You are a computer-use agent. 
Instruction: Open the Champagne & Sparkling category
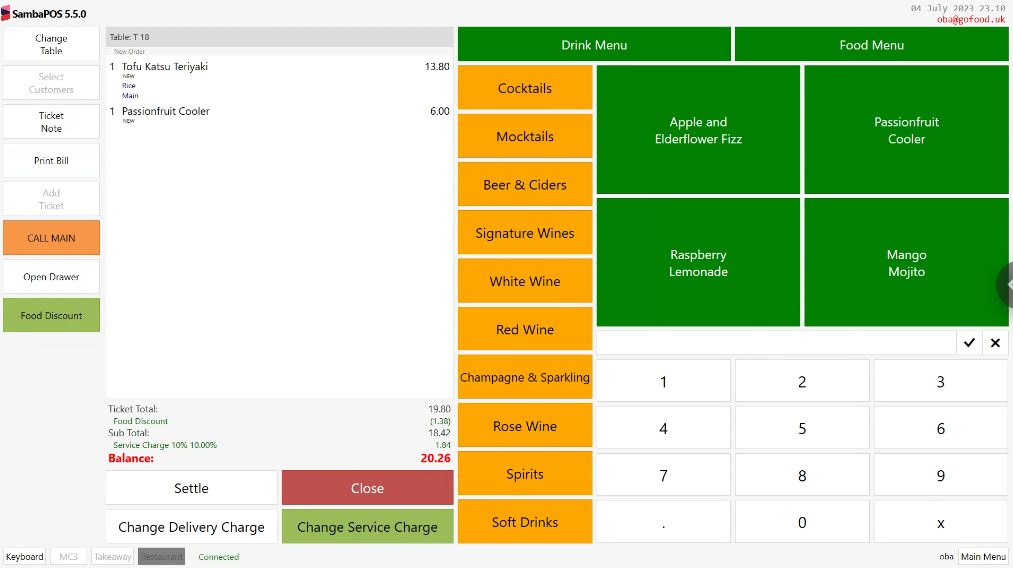pyautogui.click(x=525, y=377)
